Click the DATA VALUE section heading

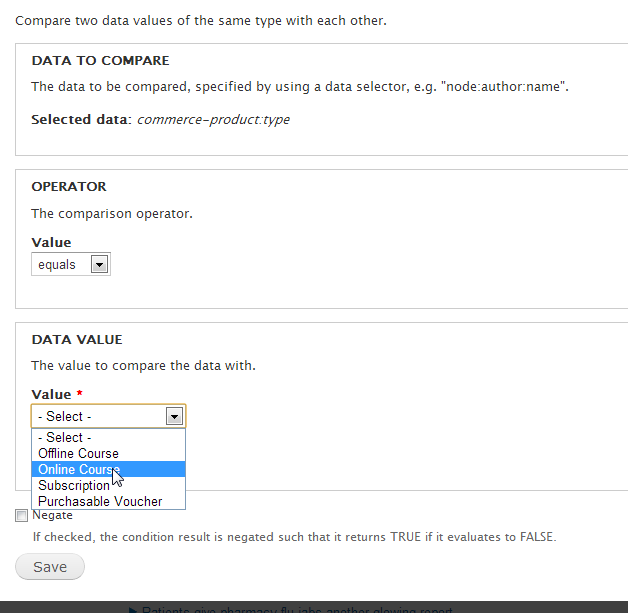[x=77, y=339]
